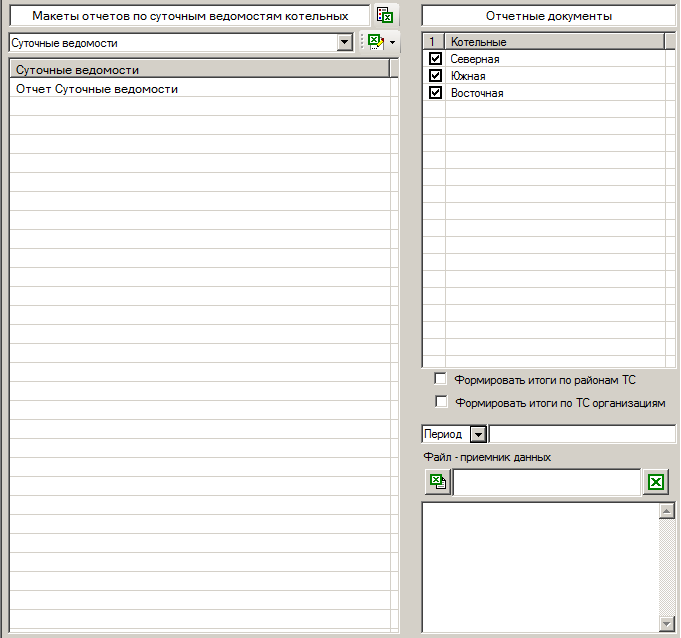The image size is (681, 638).
Task: Enable Формировать итоги по районам ТС
Action: click(x=440, y=379)
